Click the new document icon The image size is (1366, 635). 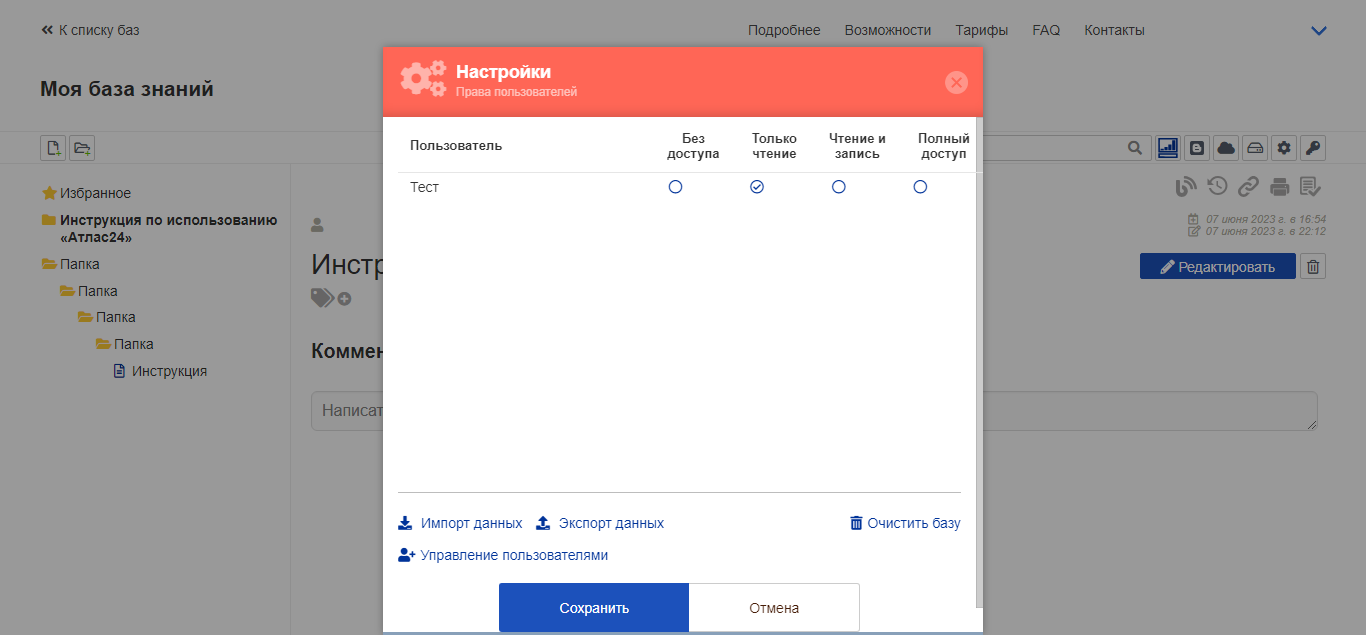pyautogui.click(x=53, y=148)
